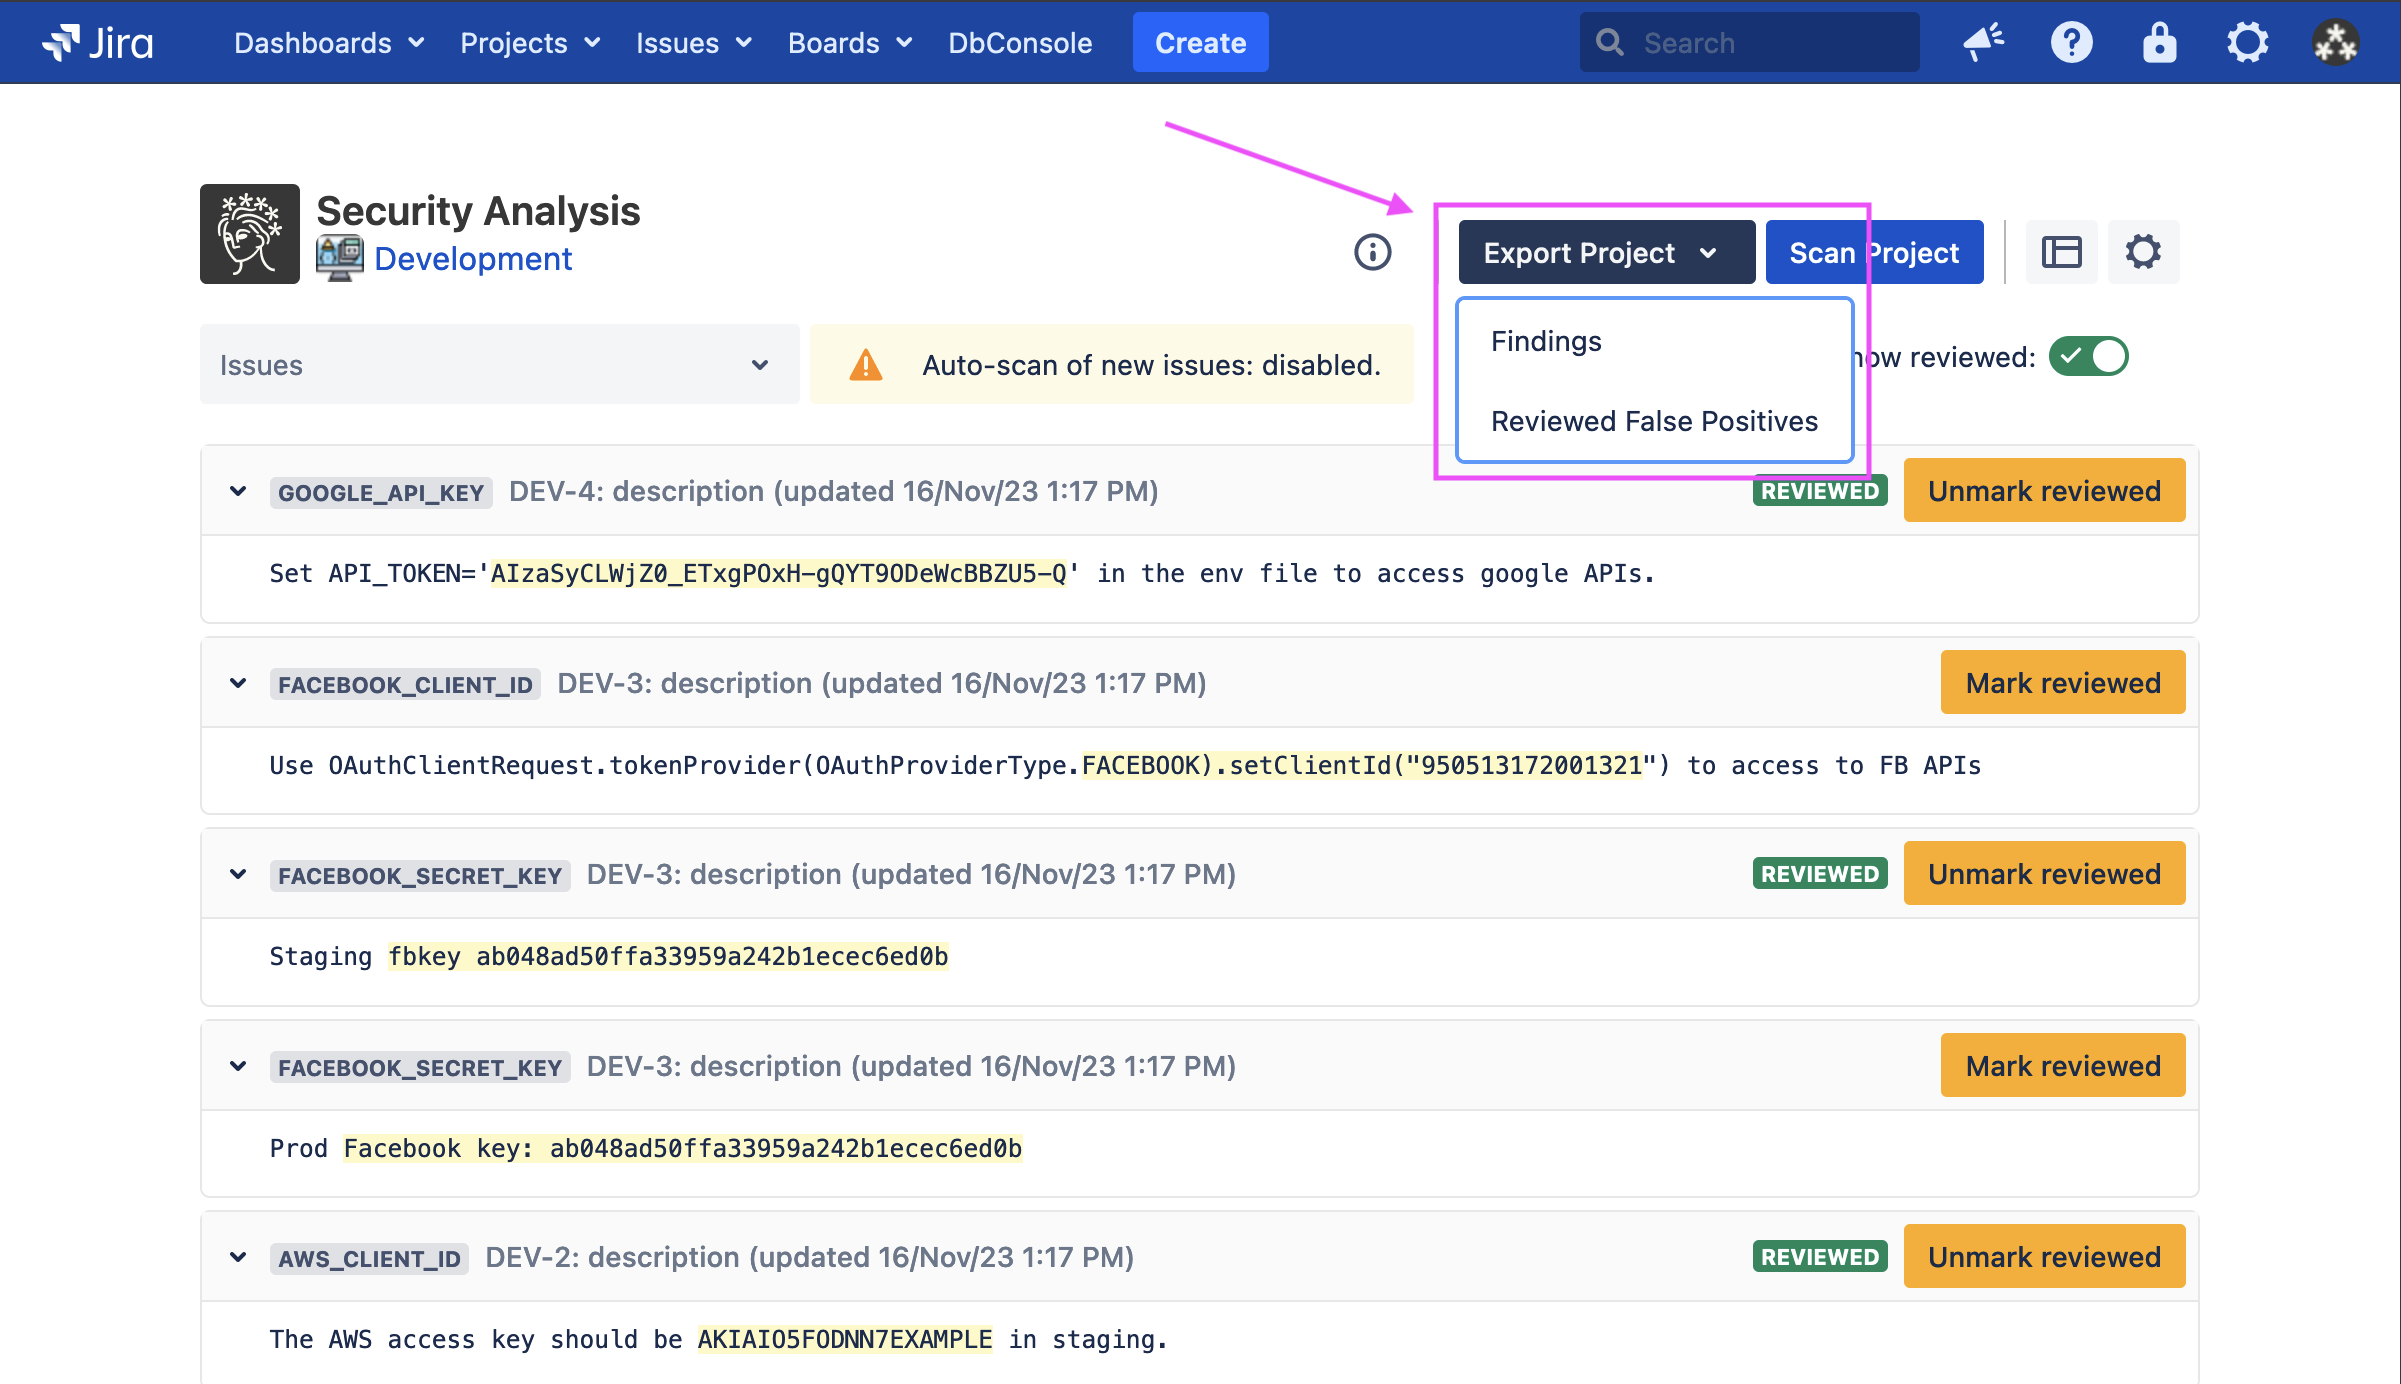Turn off the show reviewed toggle
The image size is (2401, 1384).
click(x=2088, y=357)
